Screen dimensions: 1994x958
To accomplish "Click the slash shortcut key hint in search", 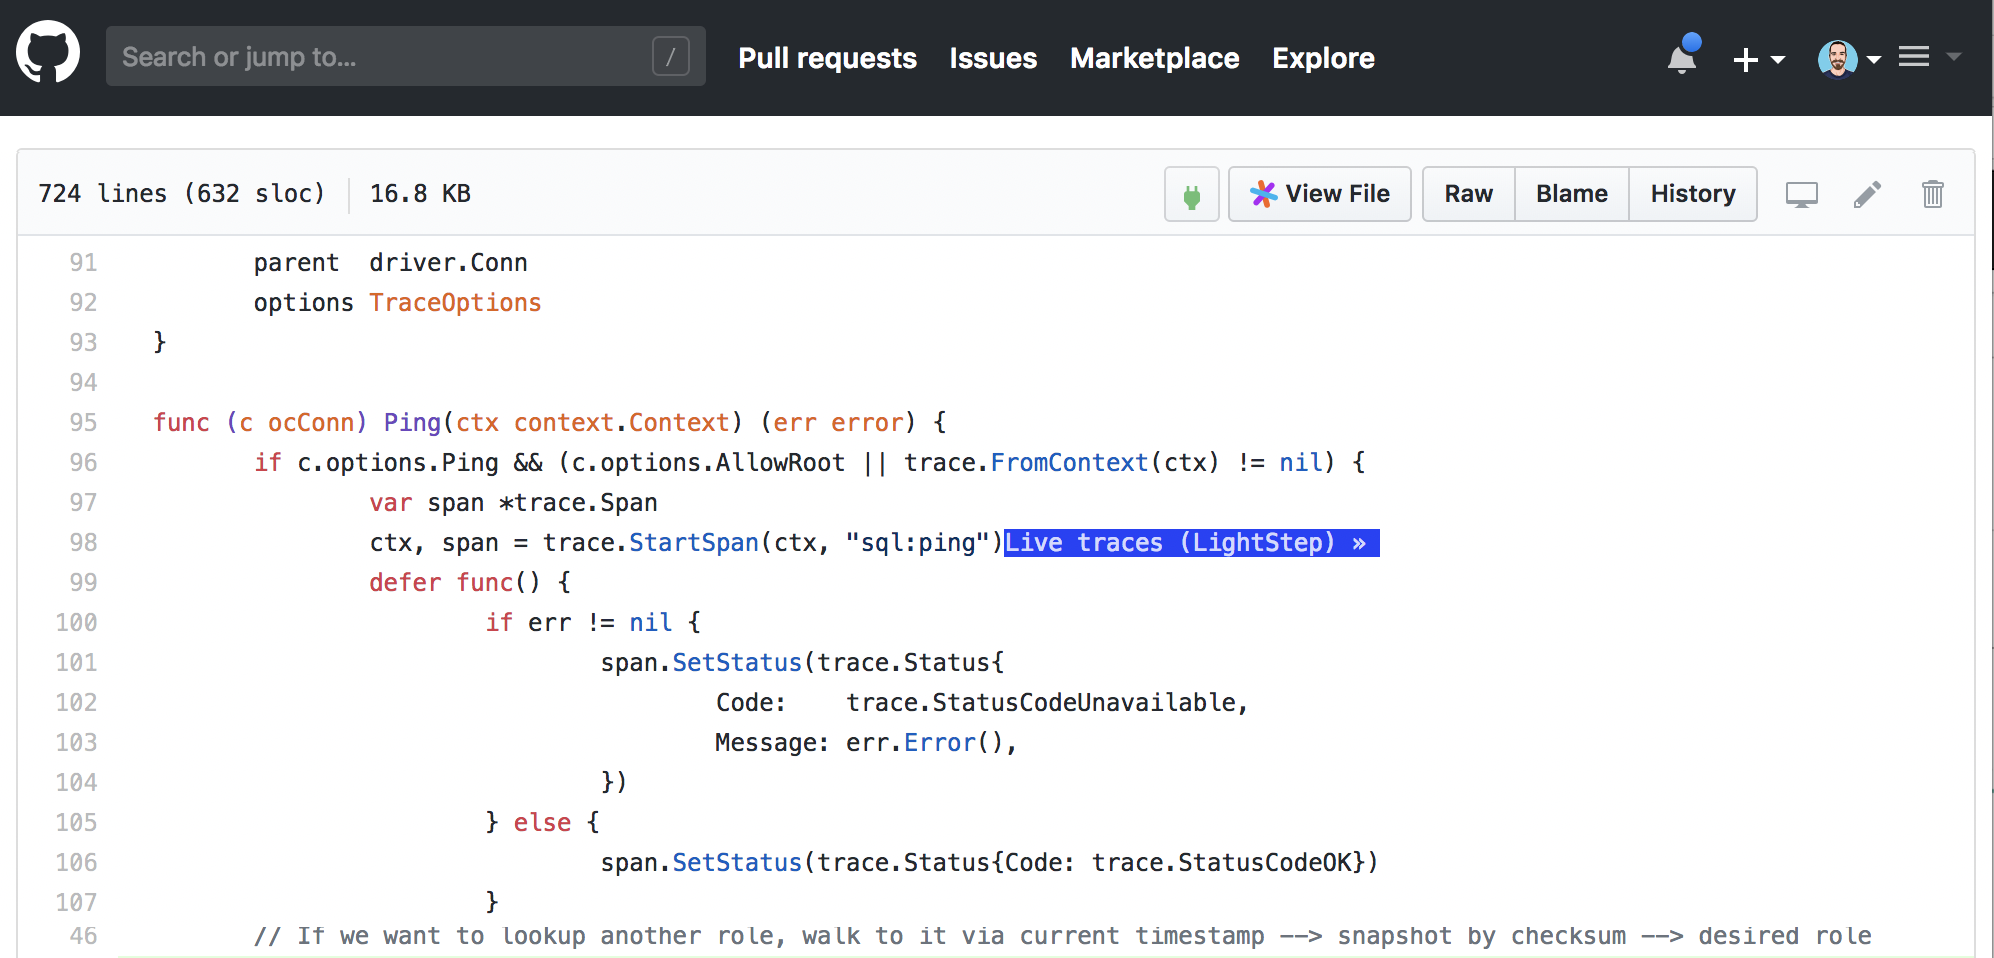I will [x=671, y=56].
